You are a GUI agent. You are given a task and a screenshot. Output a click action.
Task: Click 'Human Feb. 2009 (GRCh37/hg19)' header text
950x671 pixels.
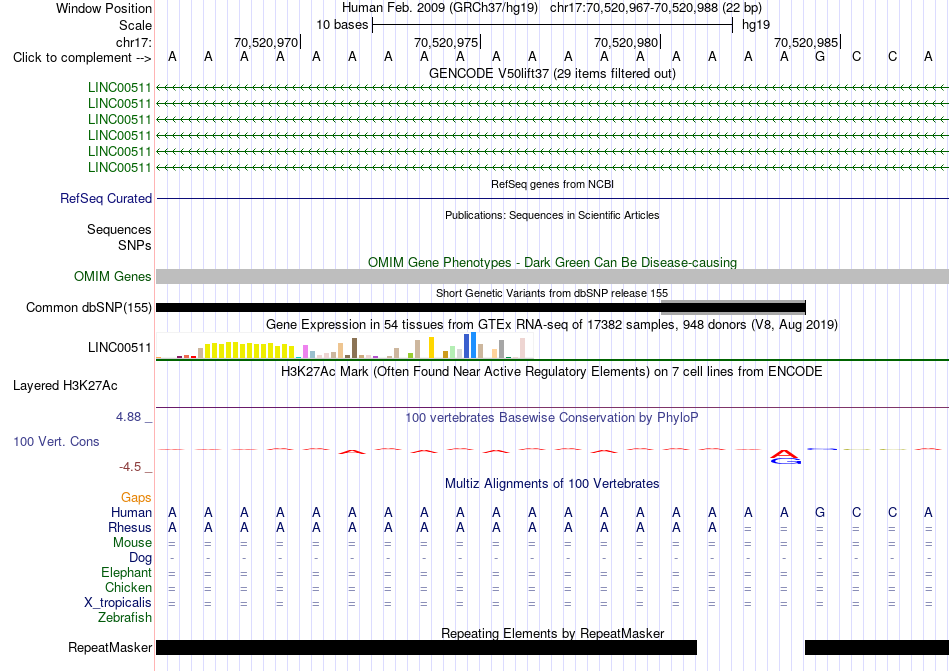point(440,8)
